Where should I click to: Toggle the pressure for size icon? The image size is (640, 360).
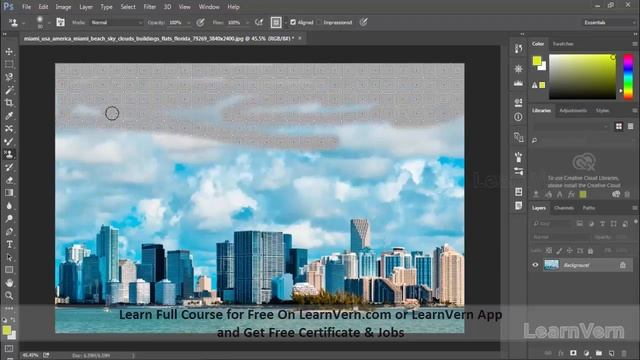pos(363,22)
